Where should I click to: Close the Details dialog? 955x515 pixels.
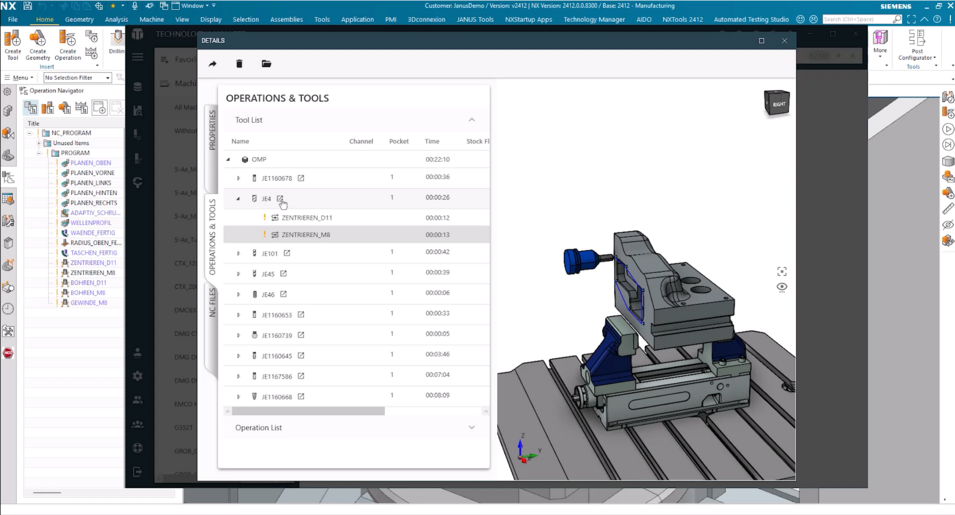784,41
